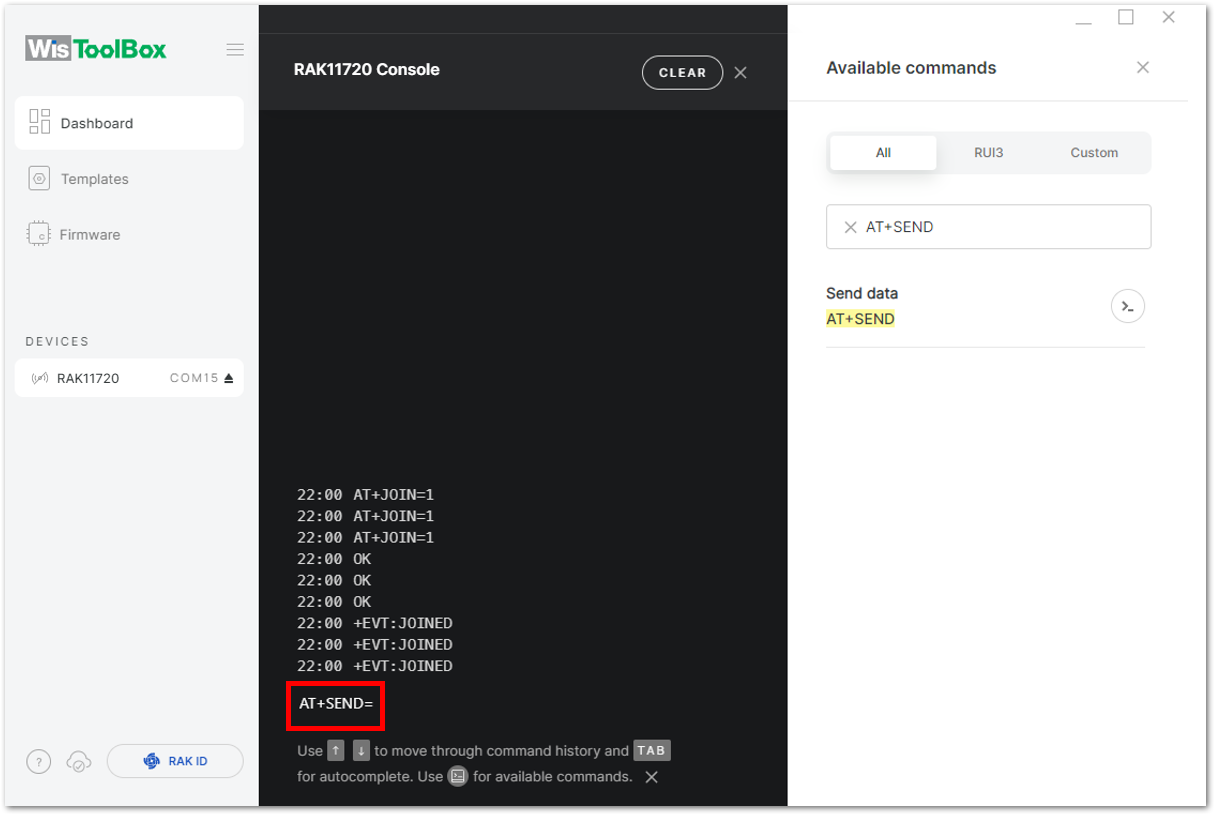Screen dimensions: 1215x815
Task: Click the TAB key hint badge
Action: tap(651, 750)
